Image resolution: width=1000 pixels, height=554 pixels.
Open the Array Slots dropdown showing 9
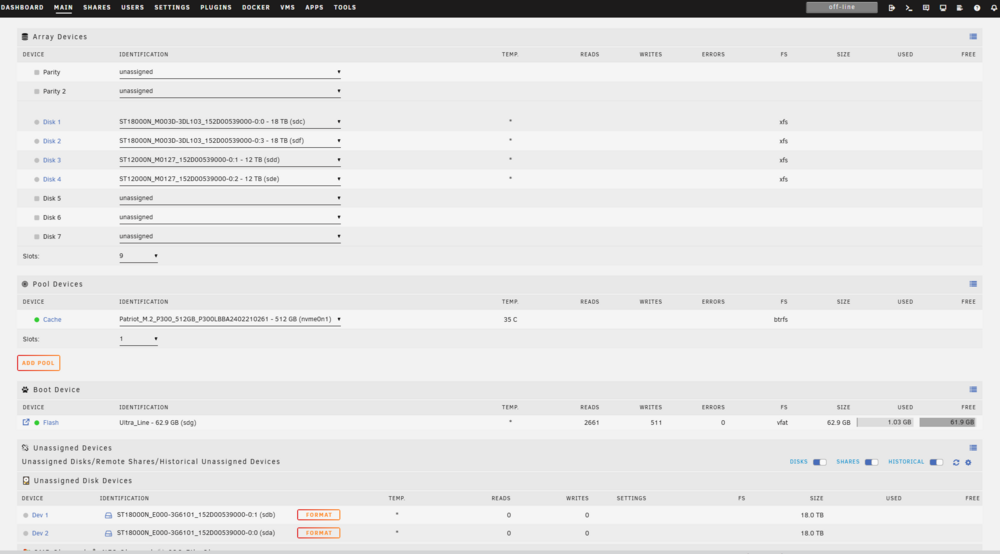pyautogui.click(x=138, y=256)
